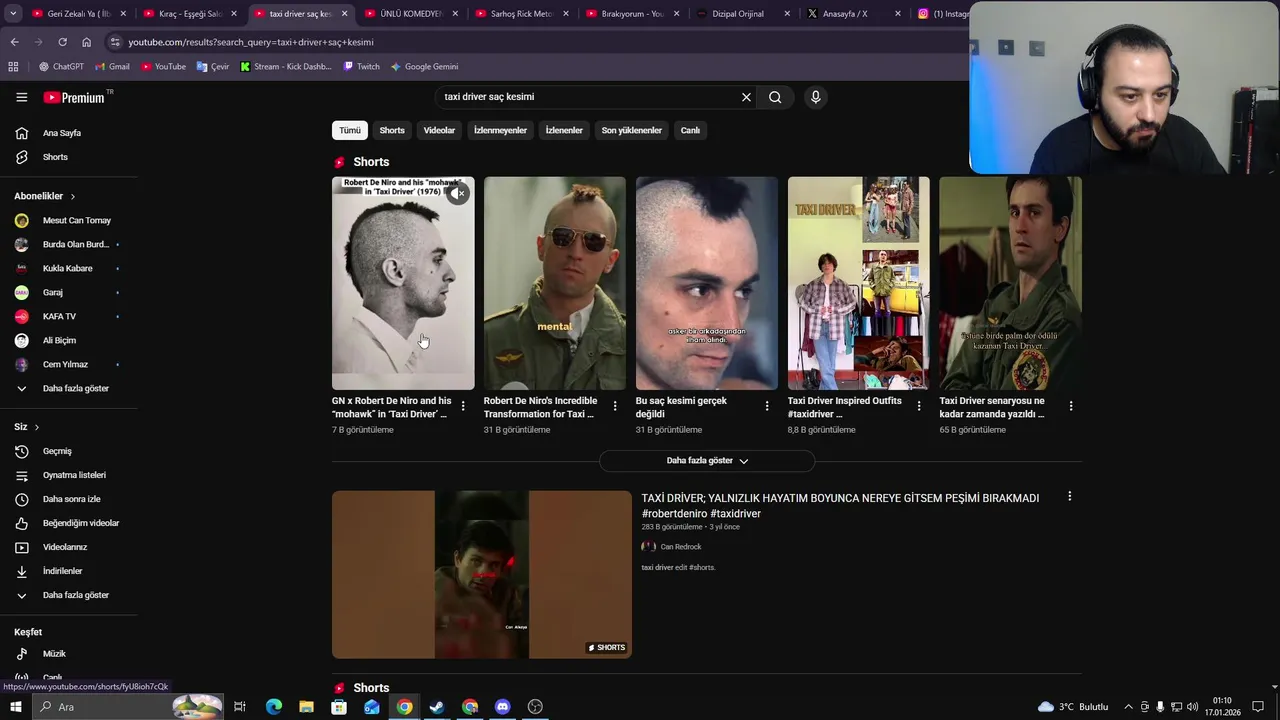
Task: Click the magnifier search button
Action: [775, 97]
